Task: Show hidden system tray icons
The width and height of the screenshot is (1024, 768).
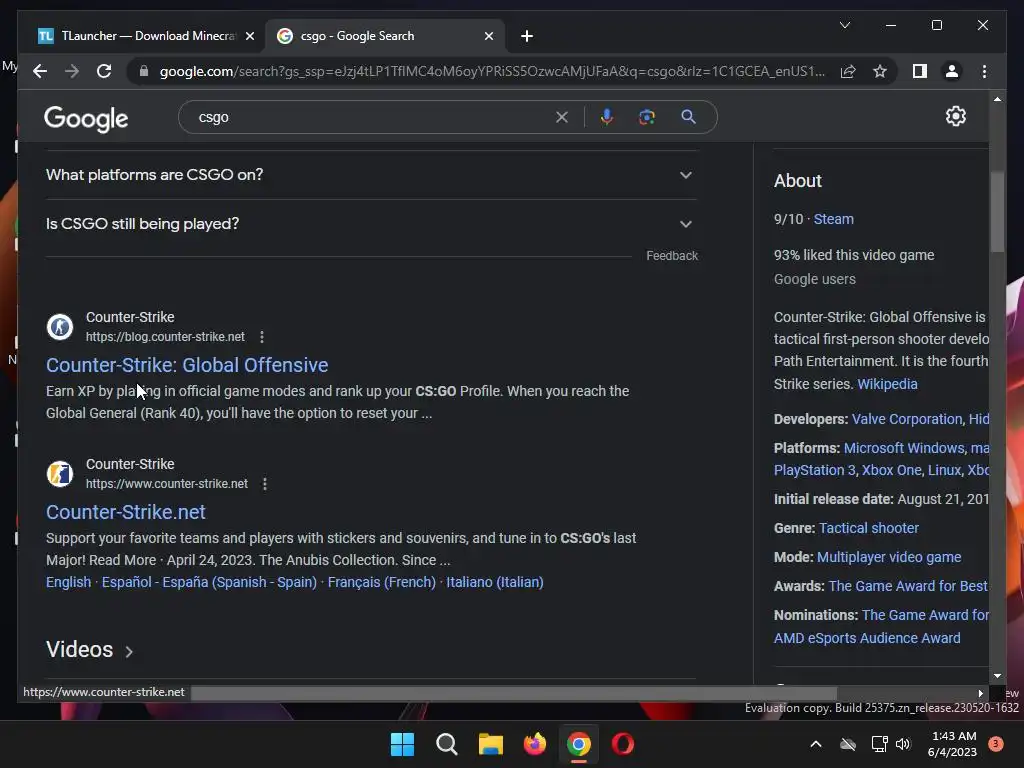Action: coord(816,744)
